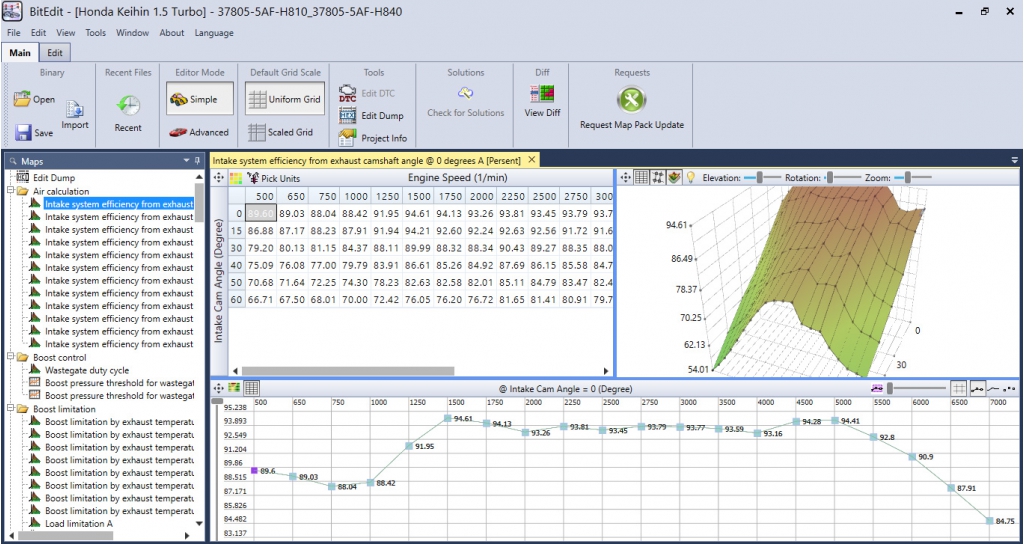The width and height of the screenshot is (1024, 544).
Task: Toggle table color heatmap icon beside Pick Units
Action: pos(236,178)
